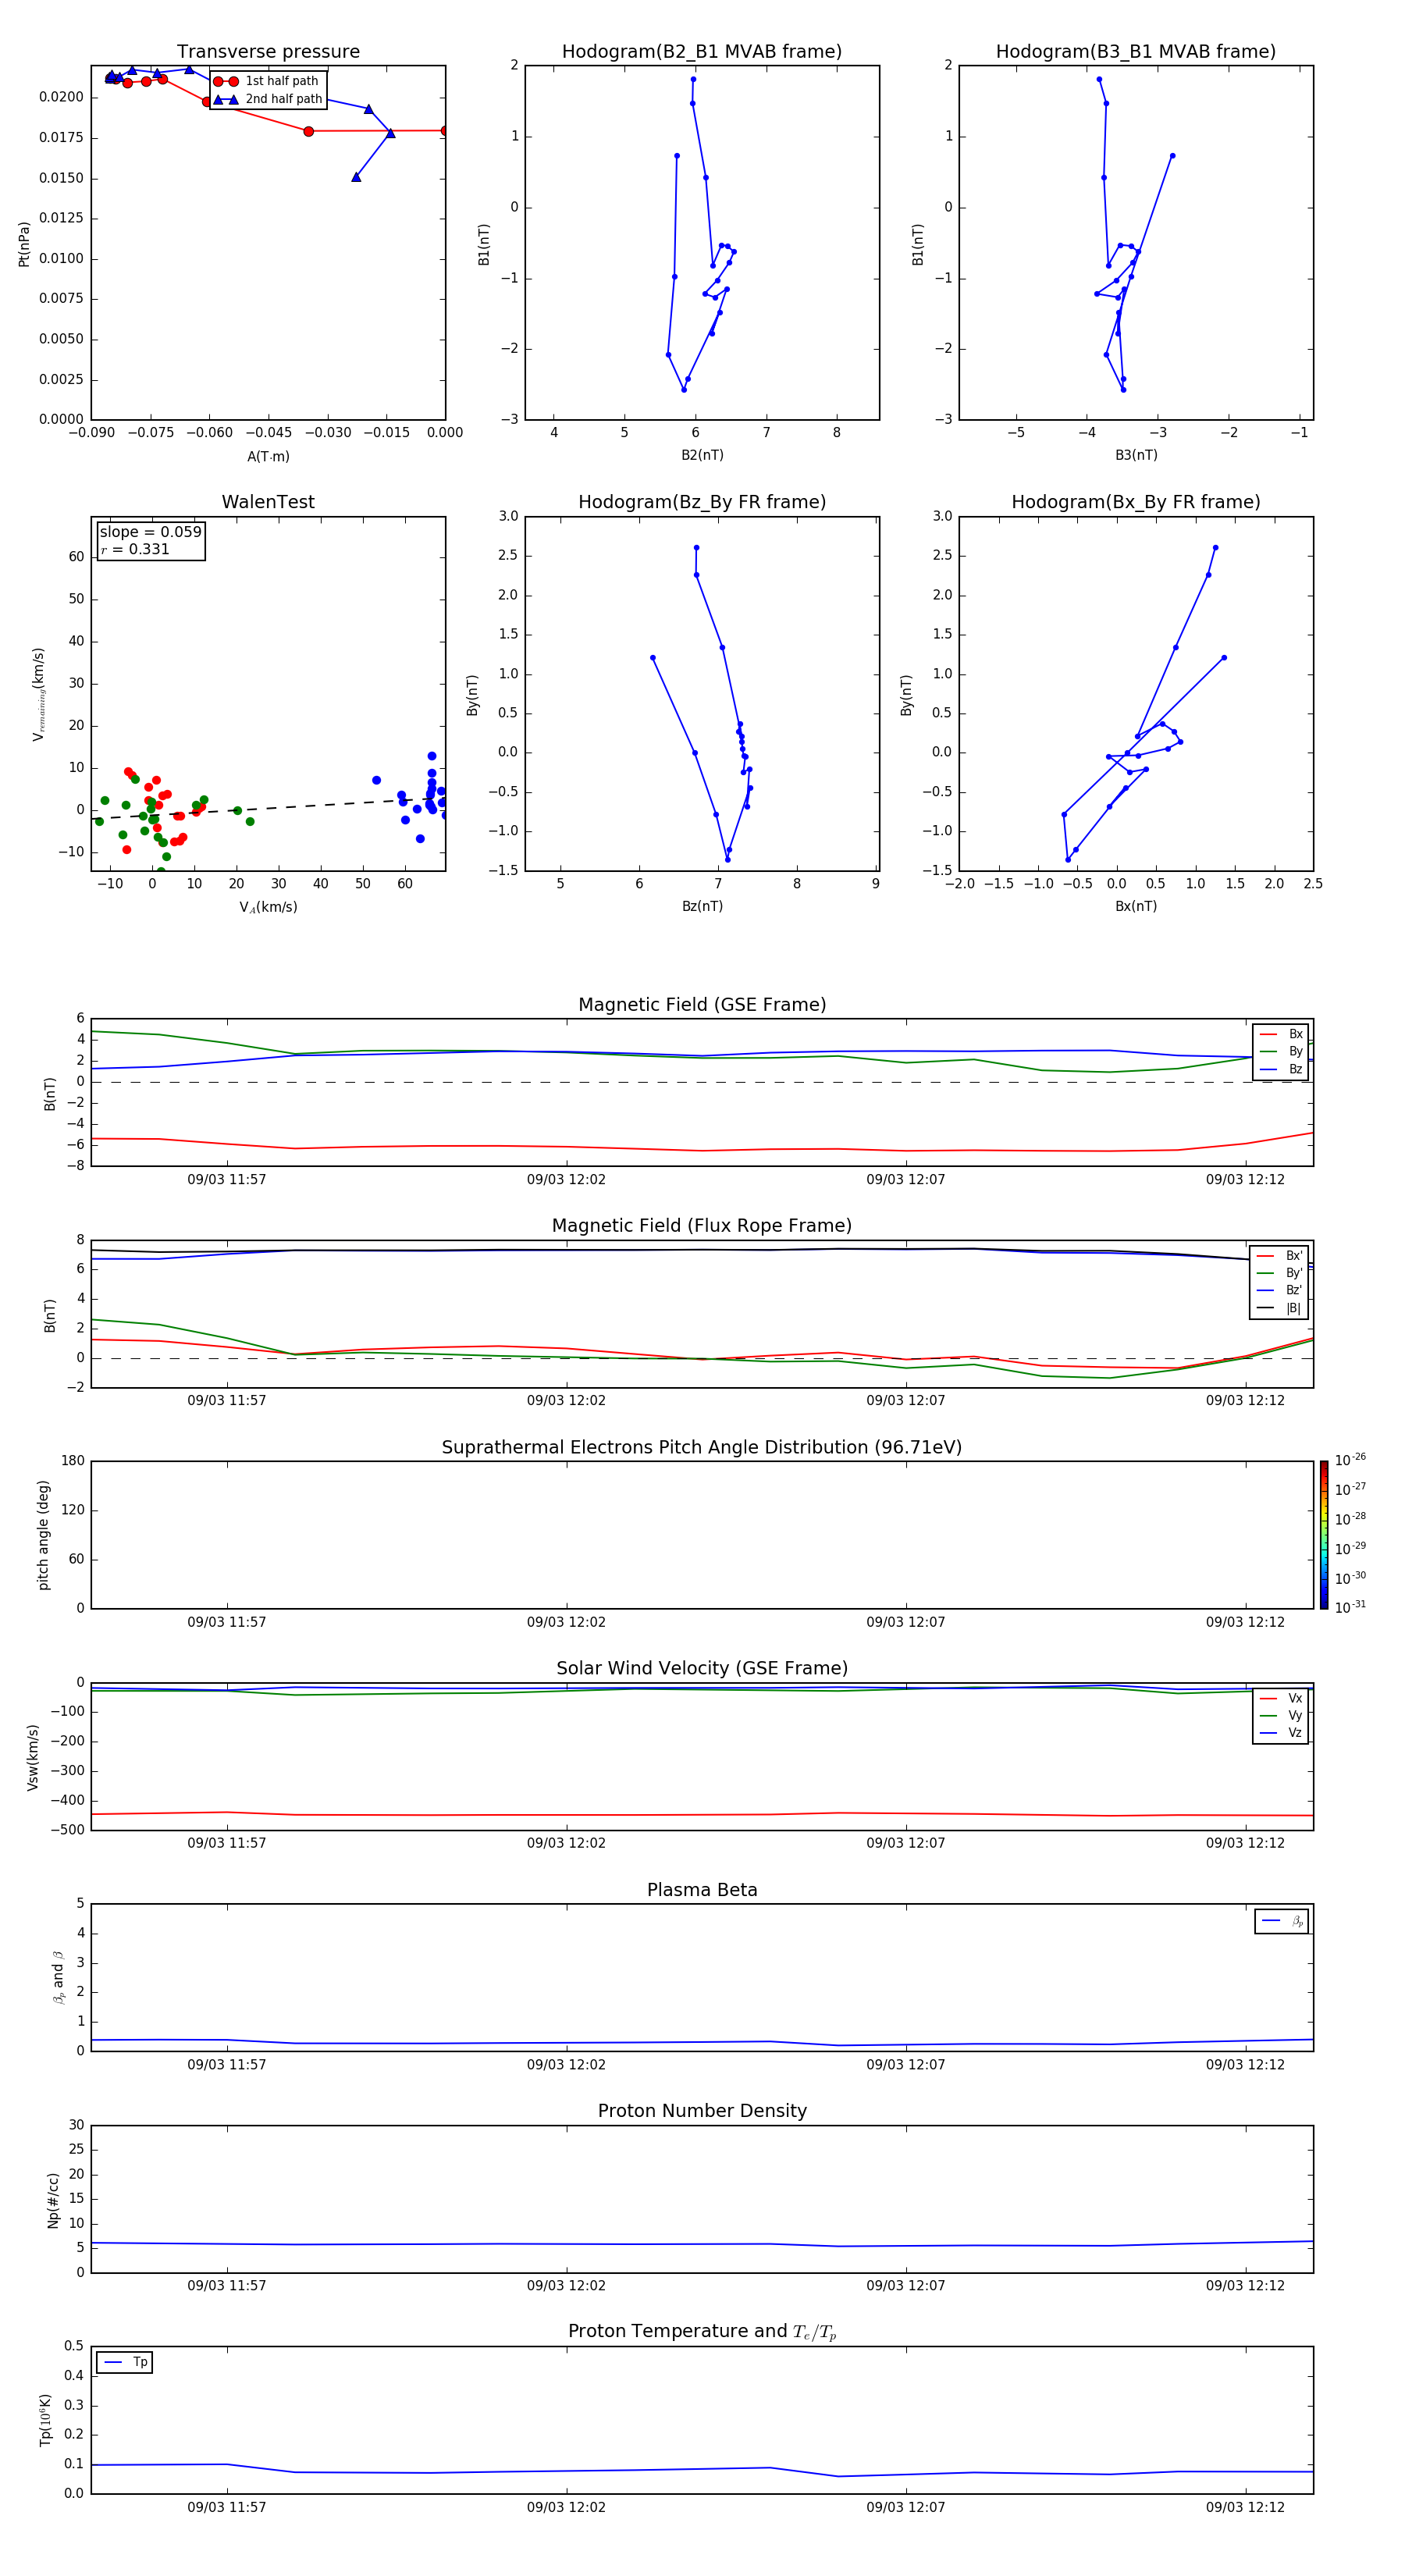
Task: Click the 'Np(#/cc)' y-axis label
Action: (53, 2200)
